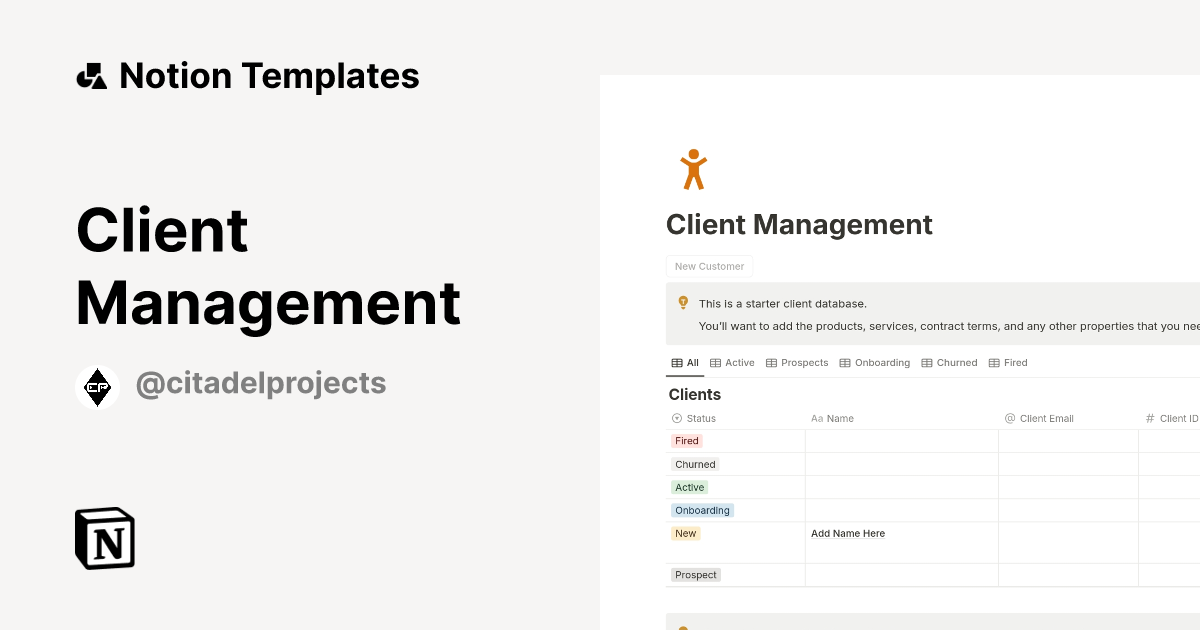
Task: Click the # icon on Client ID column
Action: point(1148,418)
